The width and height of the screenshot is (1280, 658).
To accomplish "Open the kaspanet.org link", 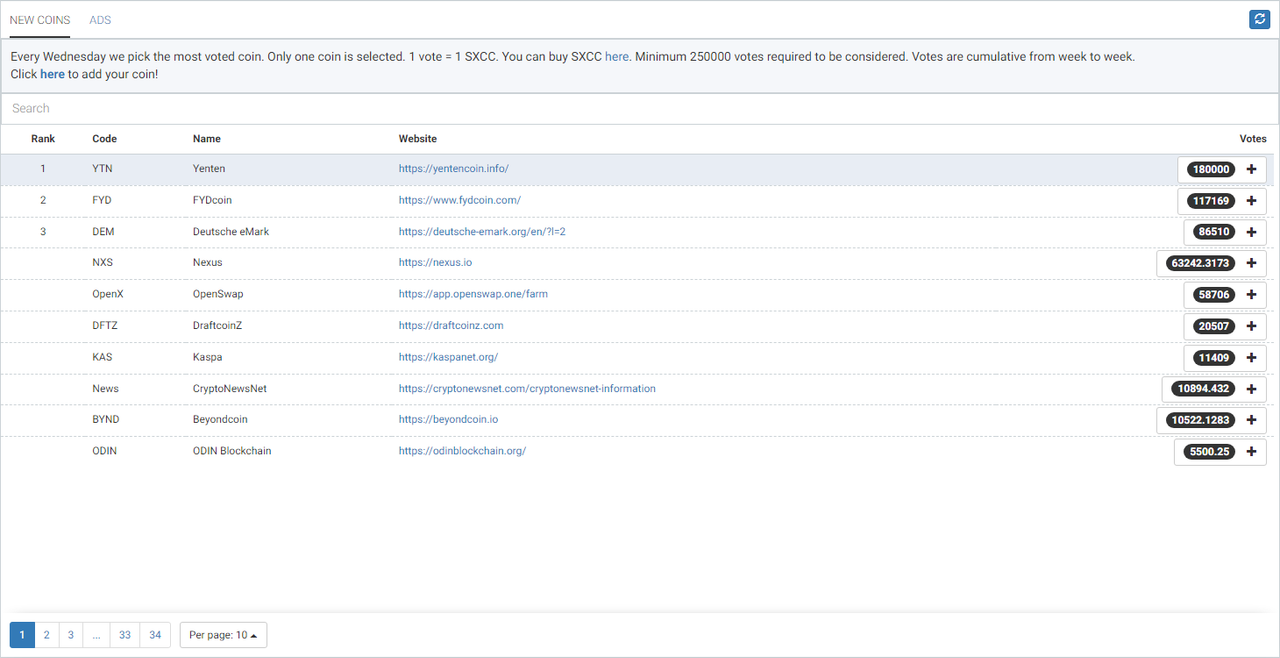I will (448, 357).
